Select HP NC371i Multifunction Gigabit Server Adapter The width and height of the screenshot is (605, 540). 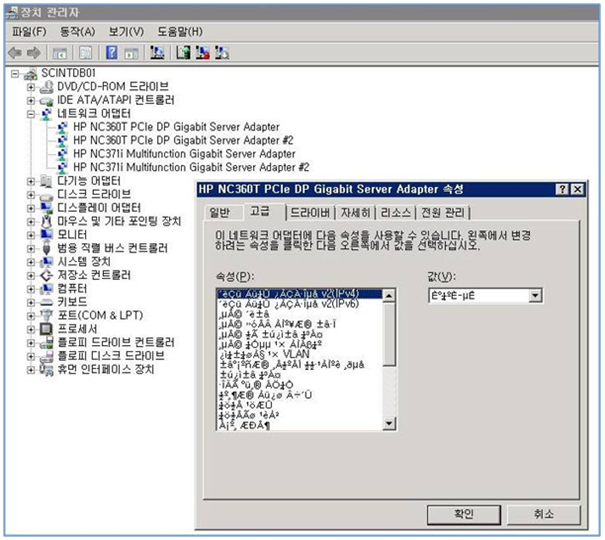click(184, 154)
